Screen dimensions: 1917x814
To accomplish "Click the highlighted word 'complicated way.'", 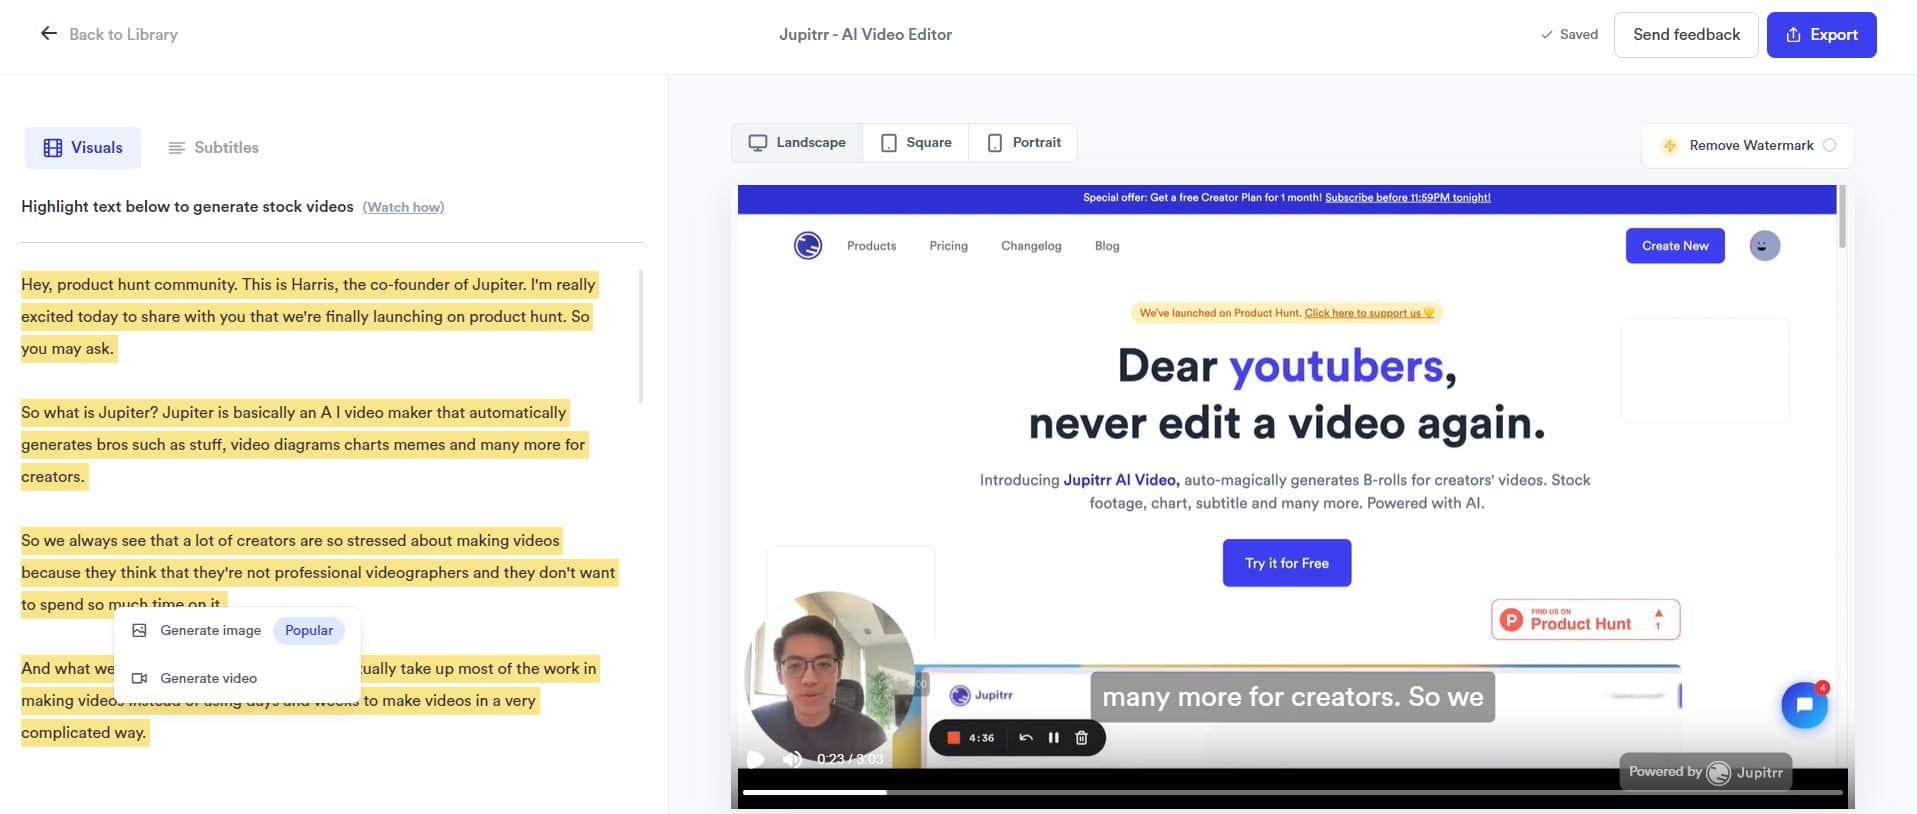I will point(84,733).
